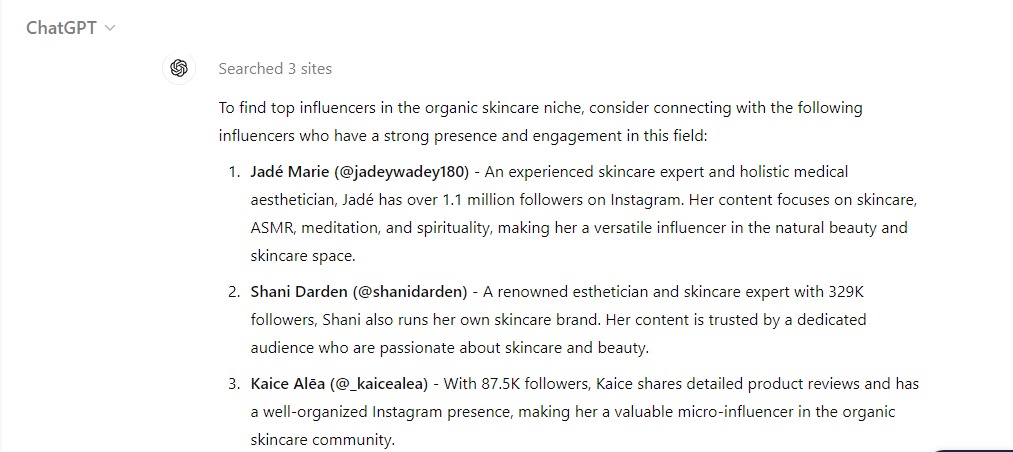
Task: Click the dark rounded element at bottom-right edge
Action: point(974,450)
